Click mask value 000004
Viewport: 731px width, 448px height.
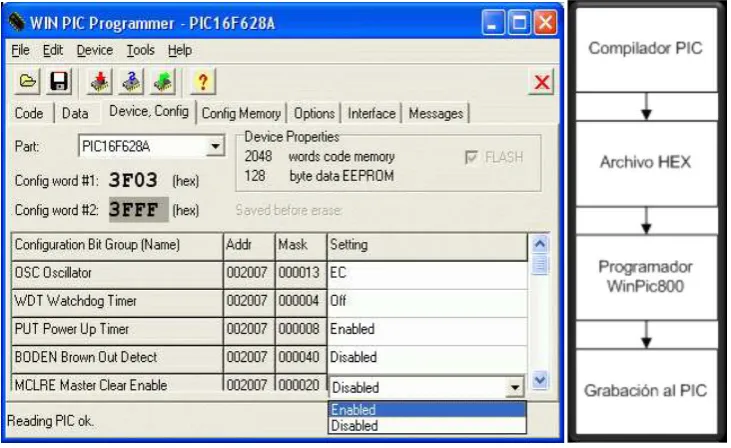click(299, 301)
